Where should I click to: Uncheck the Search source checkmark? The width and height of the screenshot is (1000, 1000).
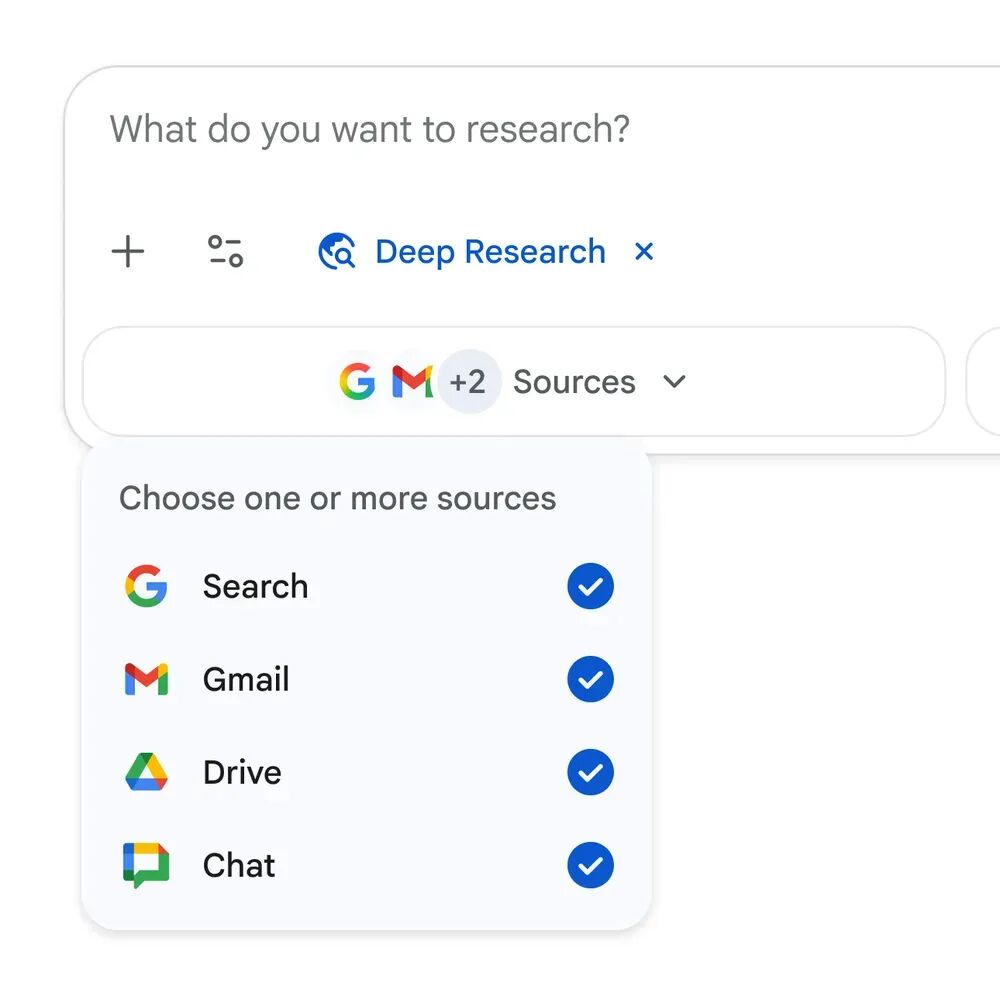point(590,587)
